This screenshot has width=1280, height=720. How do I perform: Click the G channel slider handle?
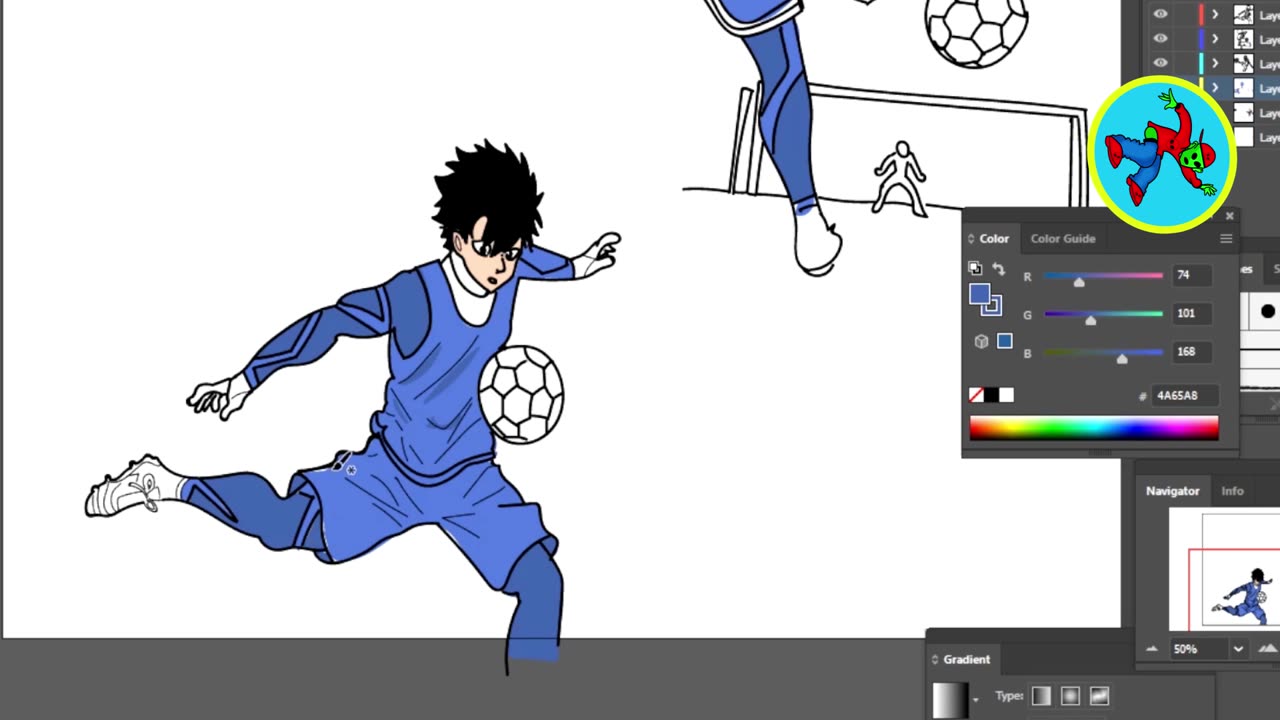[x=1091, y=320]
